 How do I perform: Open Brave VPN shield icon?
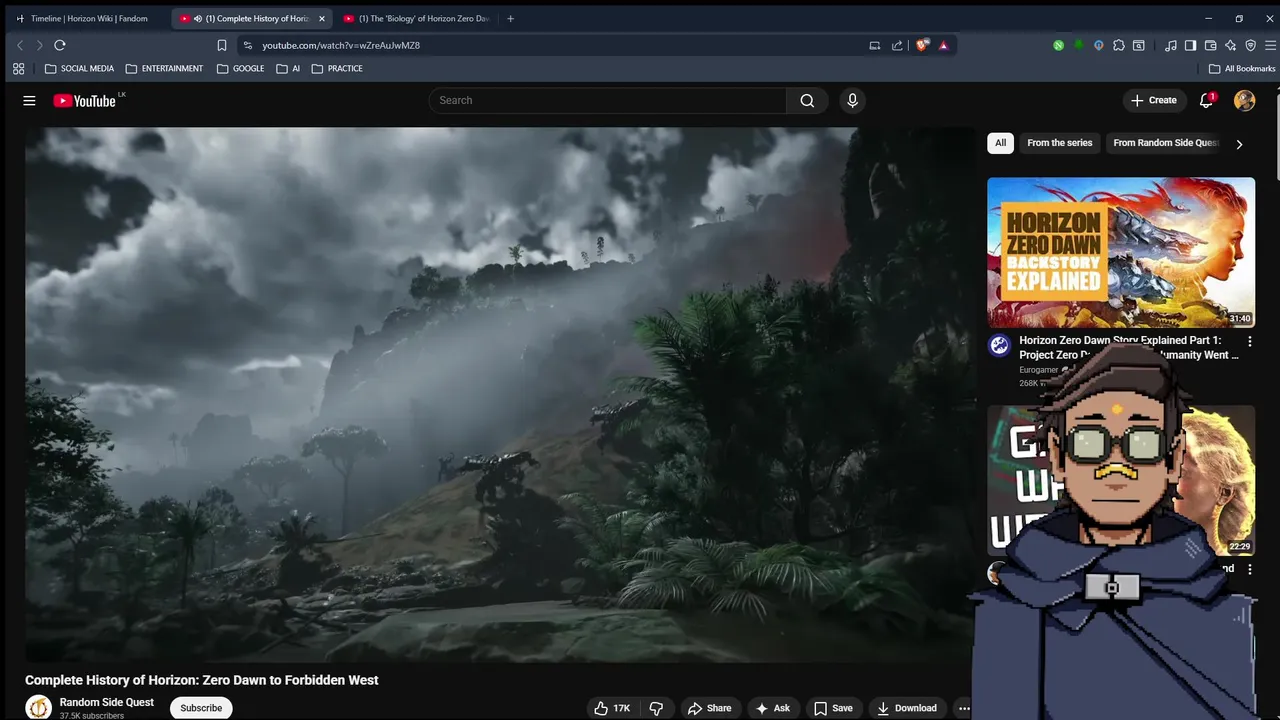point(1250,45)
